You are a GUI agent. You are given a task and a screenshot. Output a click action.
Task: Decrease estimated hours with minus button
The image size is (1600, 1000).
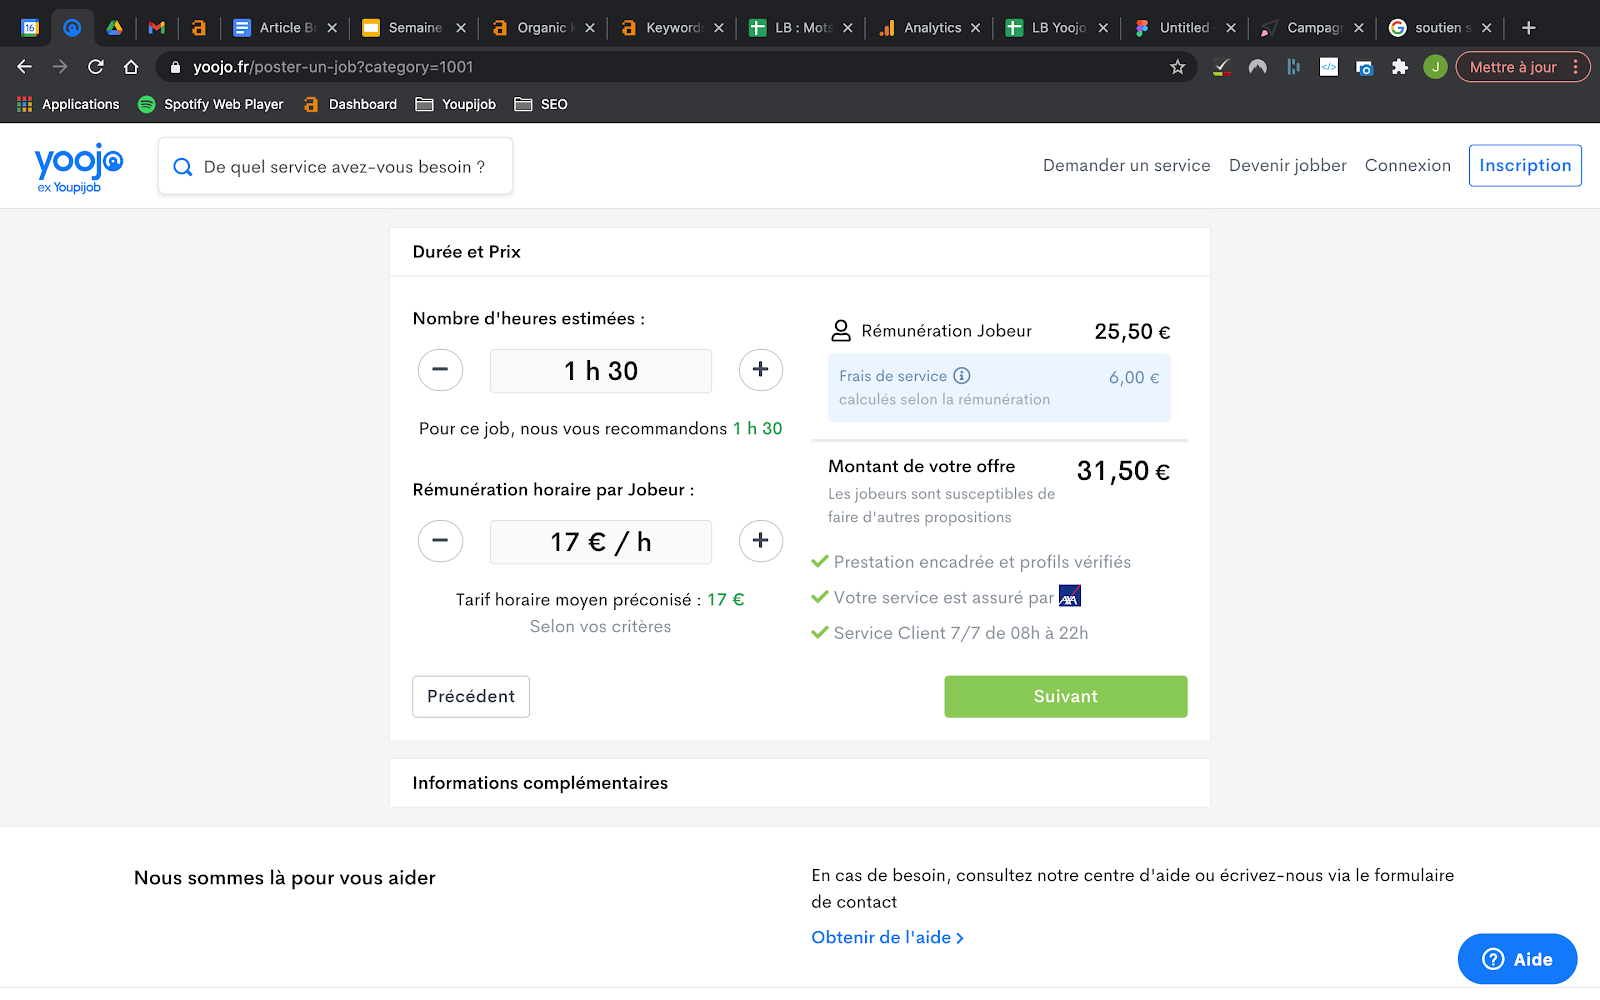(440, 370)
